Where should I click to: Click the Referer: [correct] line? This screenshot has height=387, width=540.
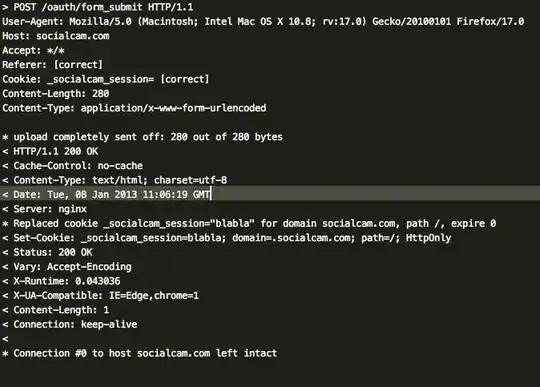(x=52, y=65)
